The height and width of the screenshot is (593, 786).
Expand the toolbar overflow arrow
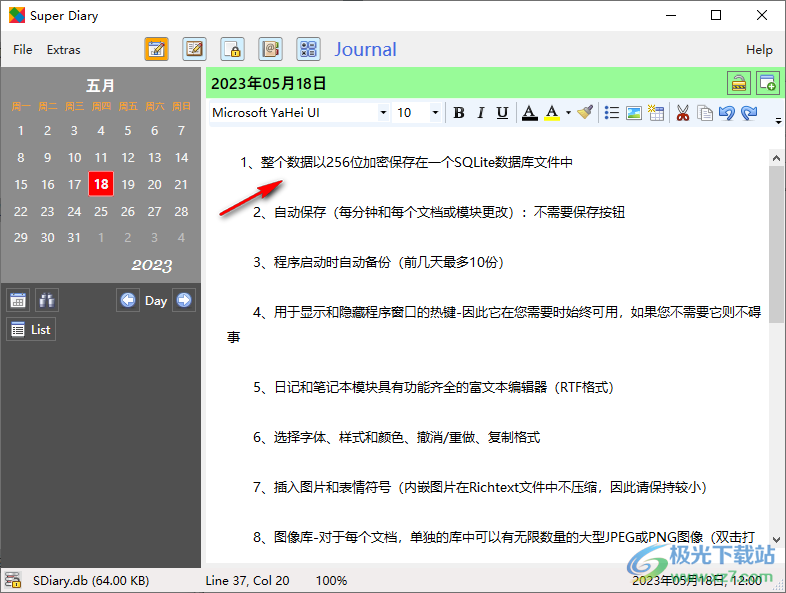pos(778,120)
